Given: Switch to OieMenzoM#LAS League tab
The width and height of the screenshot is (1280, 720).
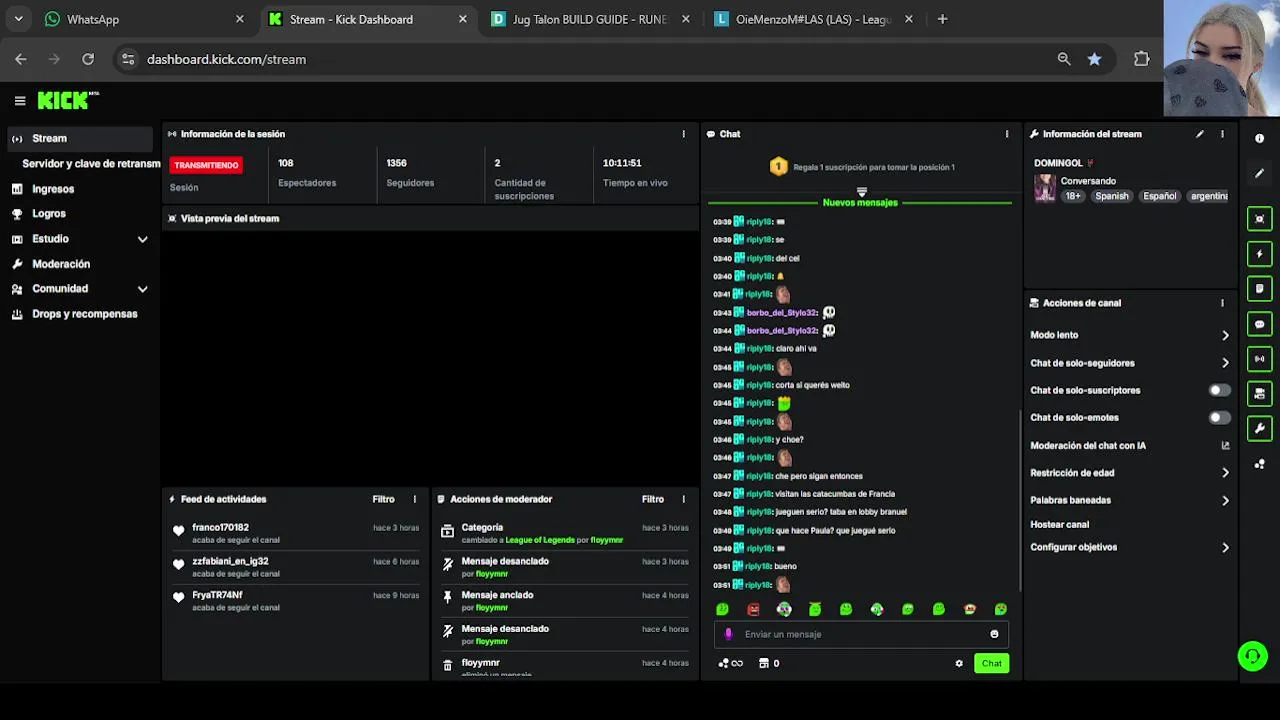Looking at the screenshot, I should (x=812, y=19).
